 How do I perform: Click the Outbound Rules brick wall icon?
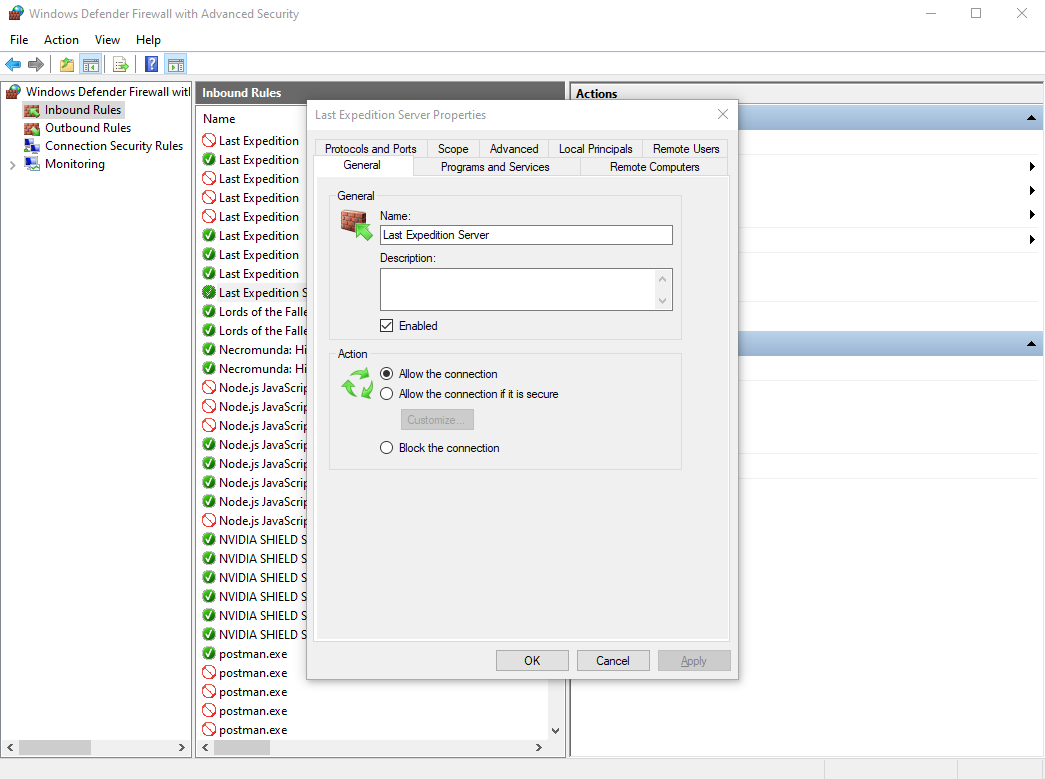pyautogui.click(x=32, y=128)
